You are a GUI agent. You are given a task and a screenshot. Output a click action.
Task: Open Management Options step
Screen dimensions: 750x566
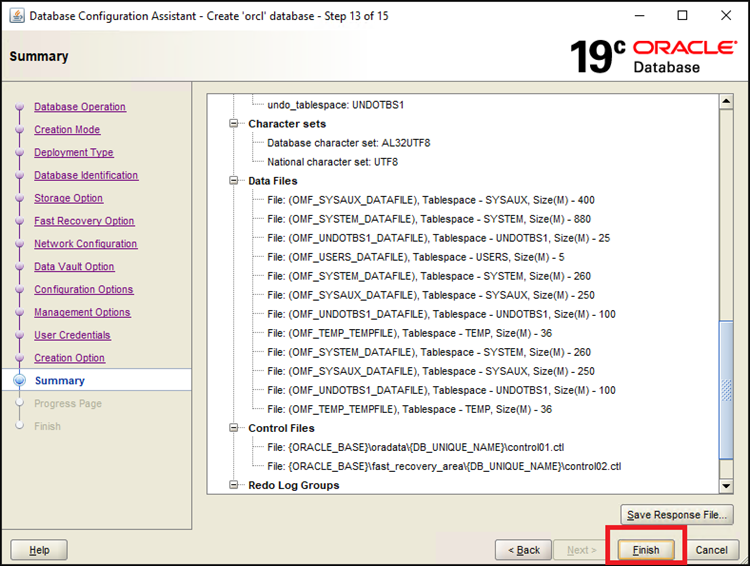tap(82, 312)
